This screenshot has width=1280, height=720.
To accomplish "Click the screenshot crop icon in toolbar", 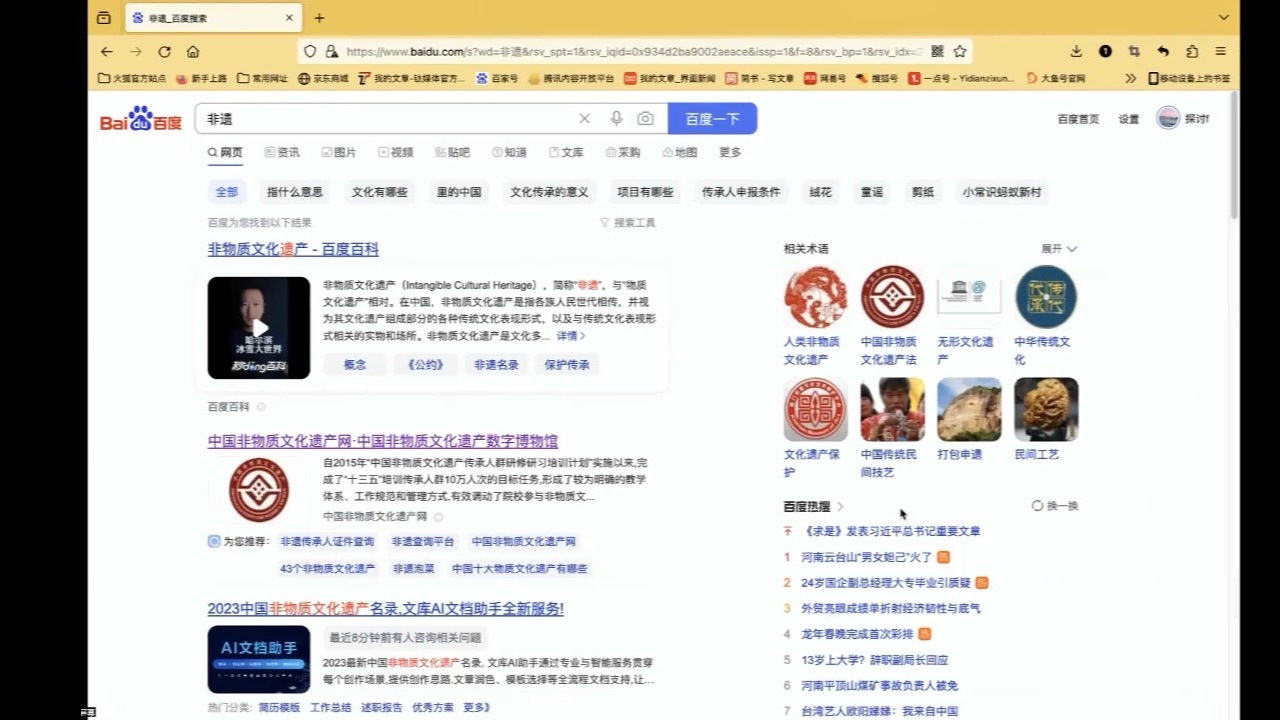I will pos(1134,51).
